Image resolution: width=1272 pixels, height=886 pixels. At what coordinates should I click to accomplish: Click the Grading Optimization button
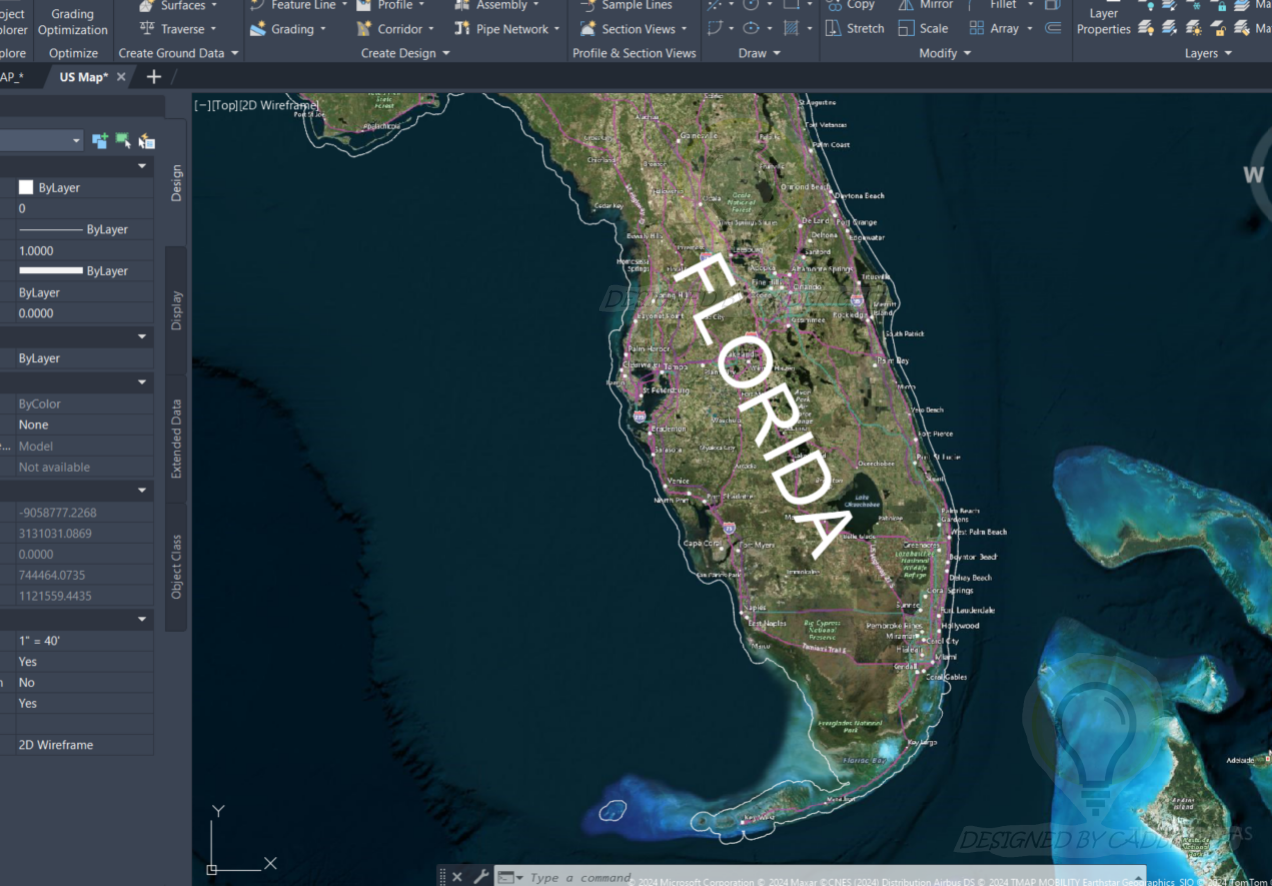(72, 20)
